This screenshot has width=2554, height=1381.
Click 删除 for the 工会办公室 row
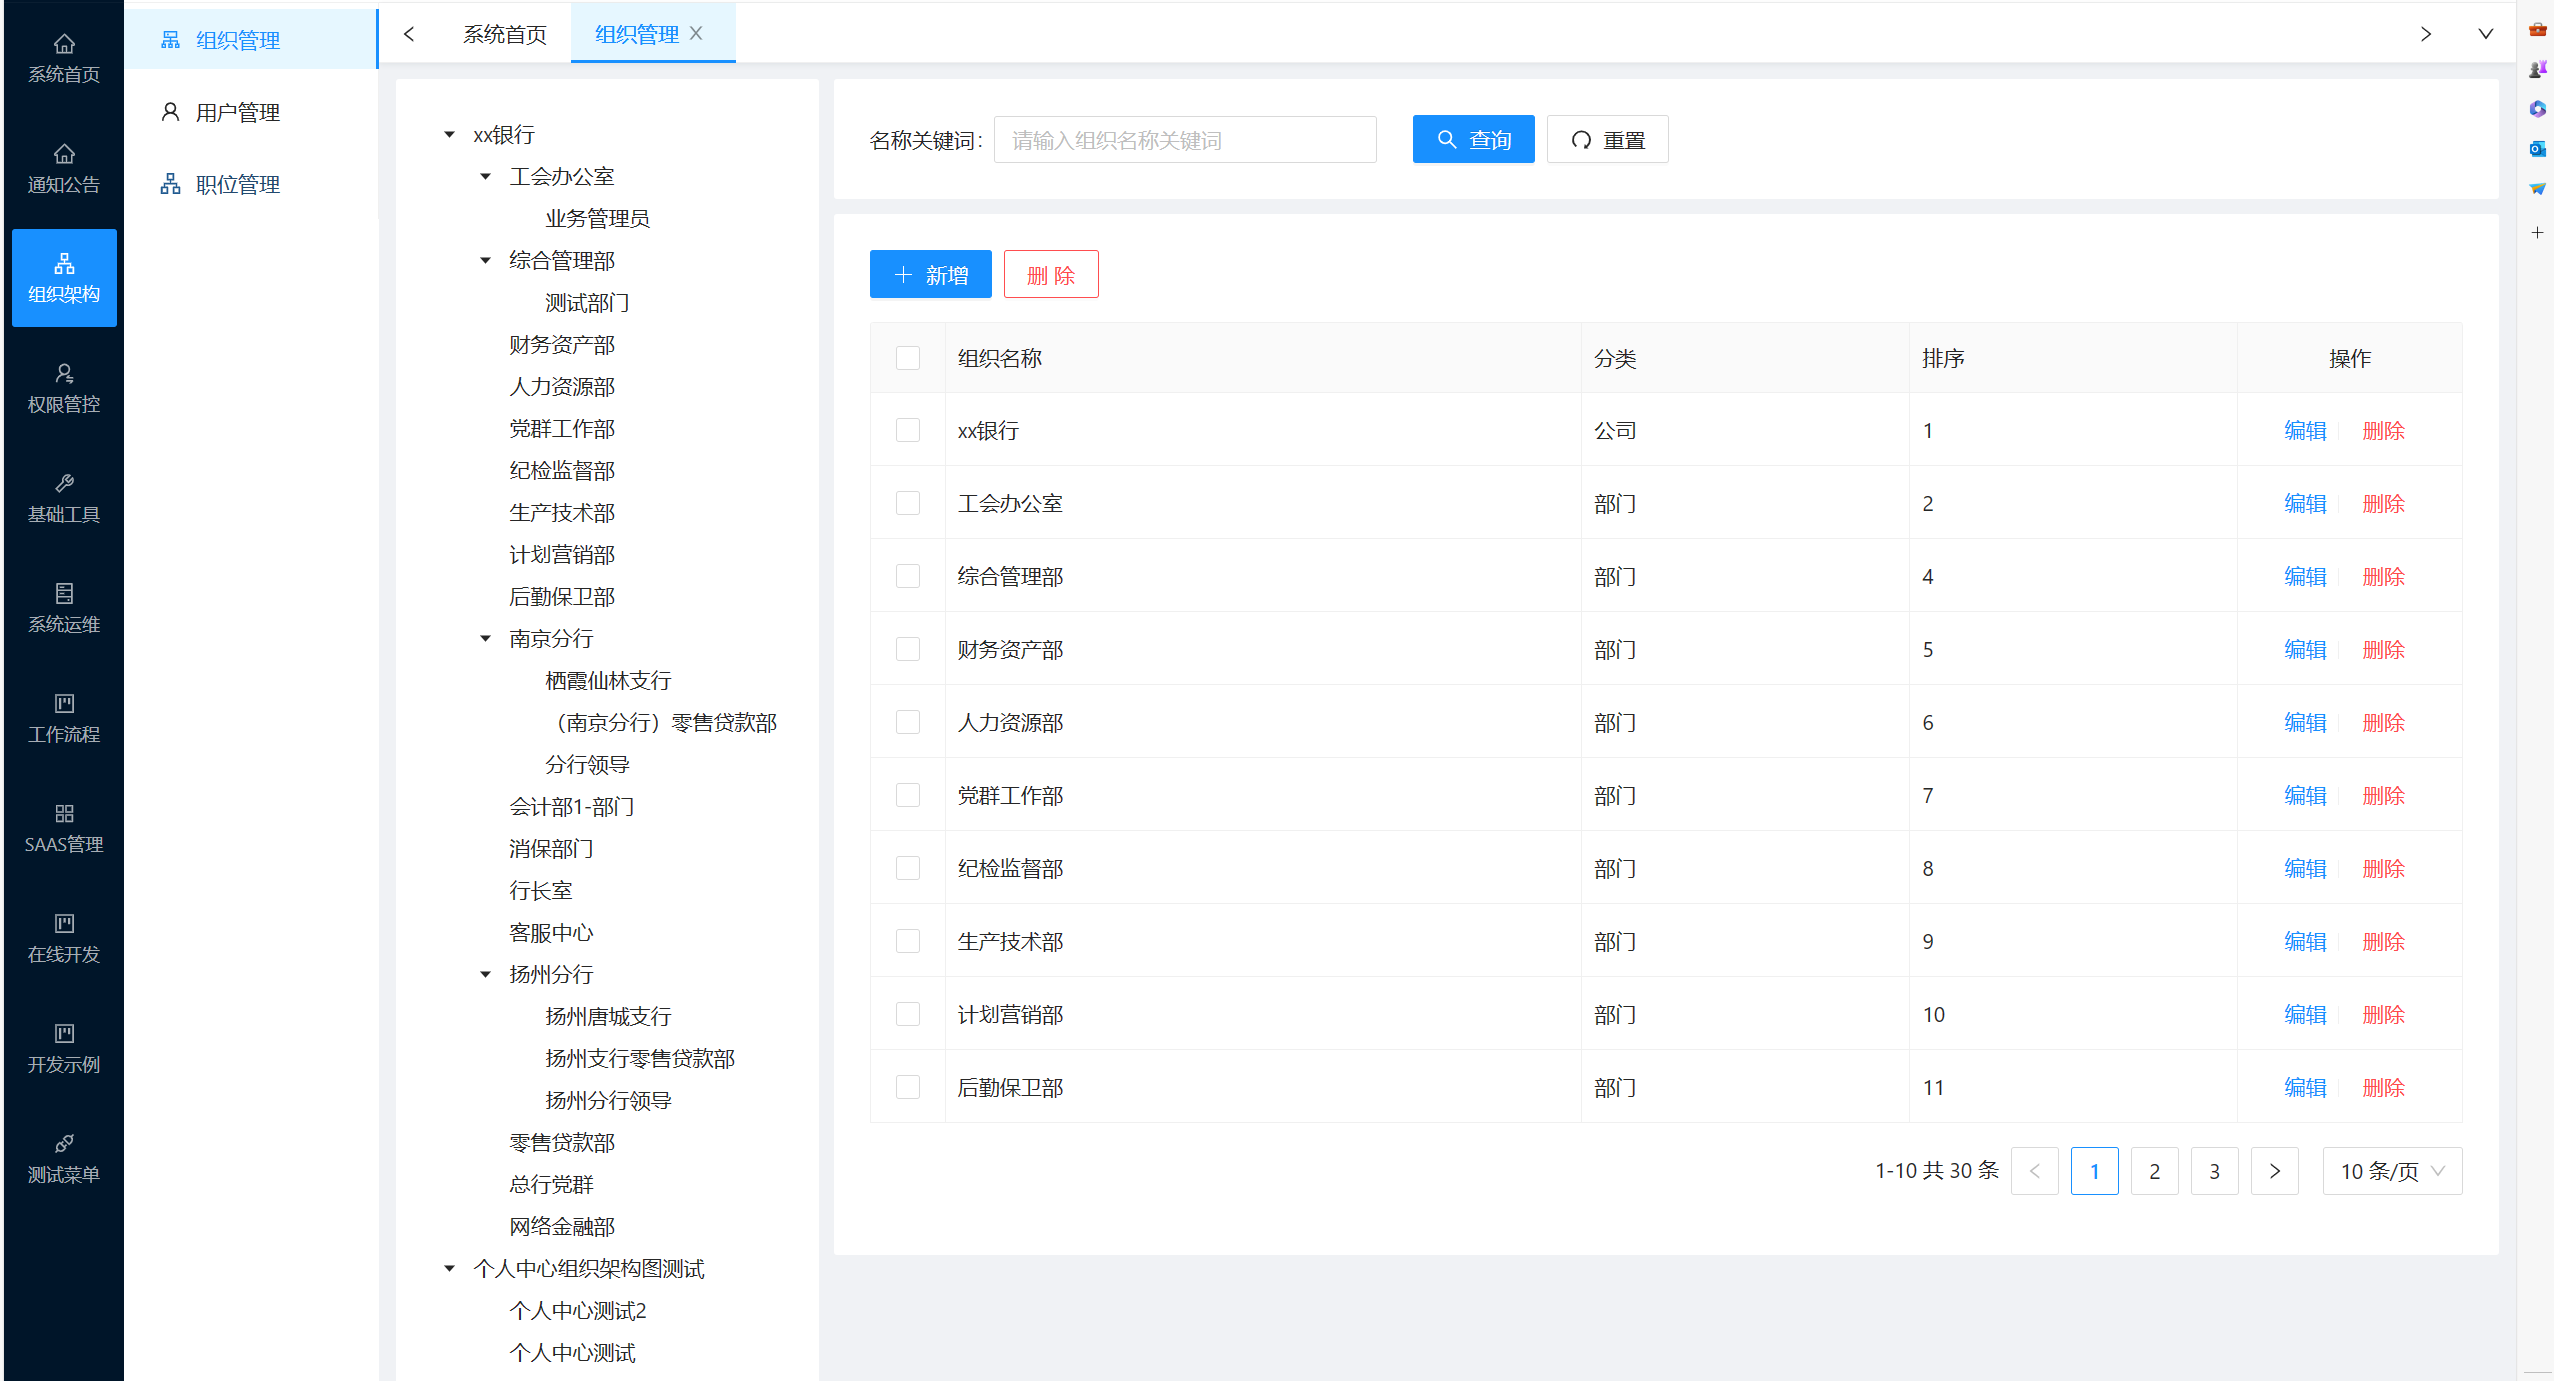pyautogui.click(x=2383, y=504)
